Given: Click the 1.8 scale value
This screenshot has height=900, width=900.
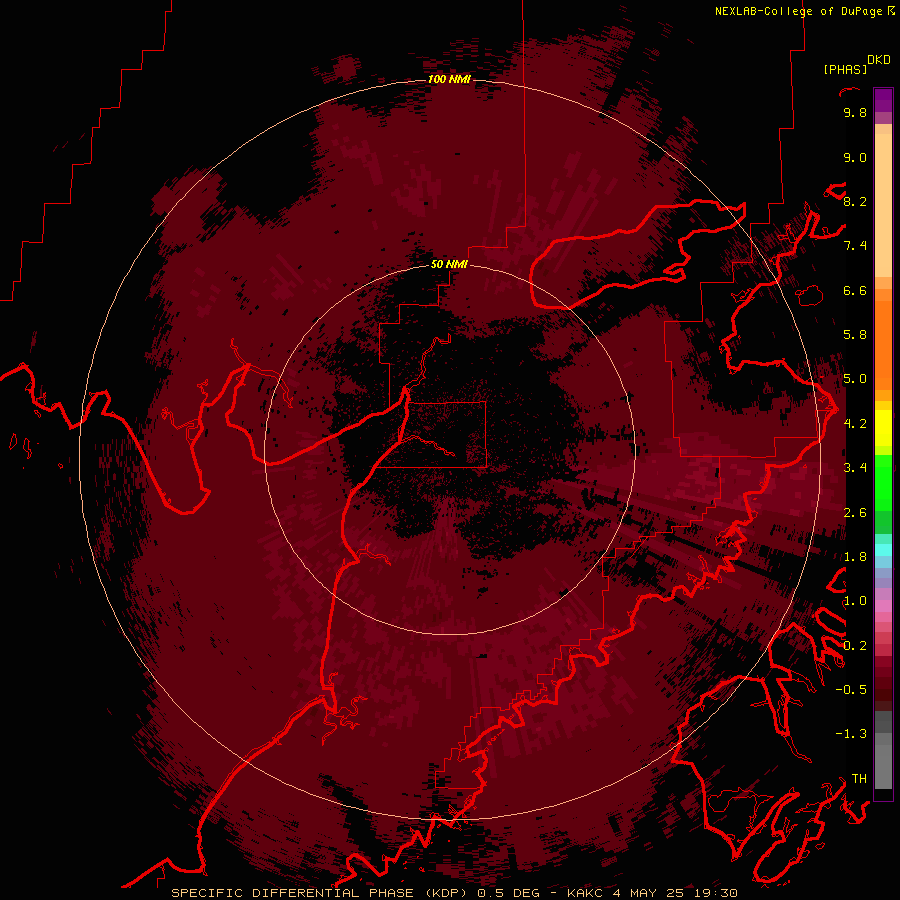Looking at the screenshot, I should click(855, 557).
